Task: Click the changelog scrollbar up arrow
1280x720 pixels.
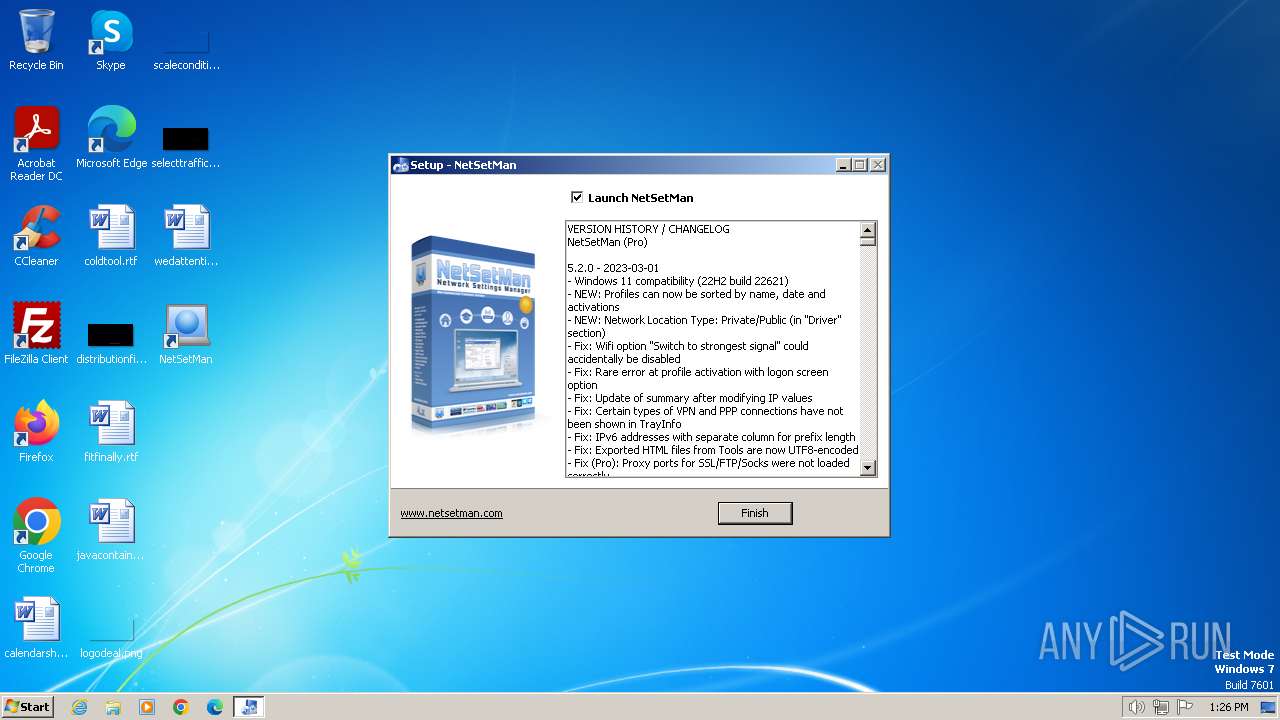Action: [868, 229]
